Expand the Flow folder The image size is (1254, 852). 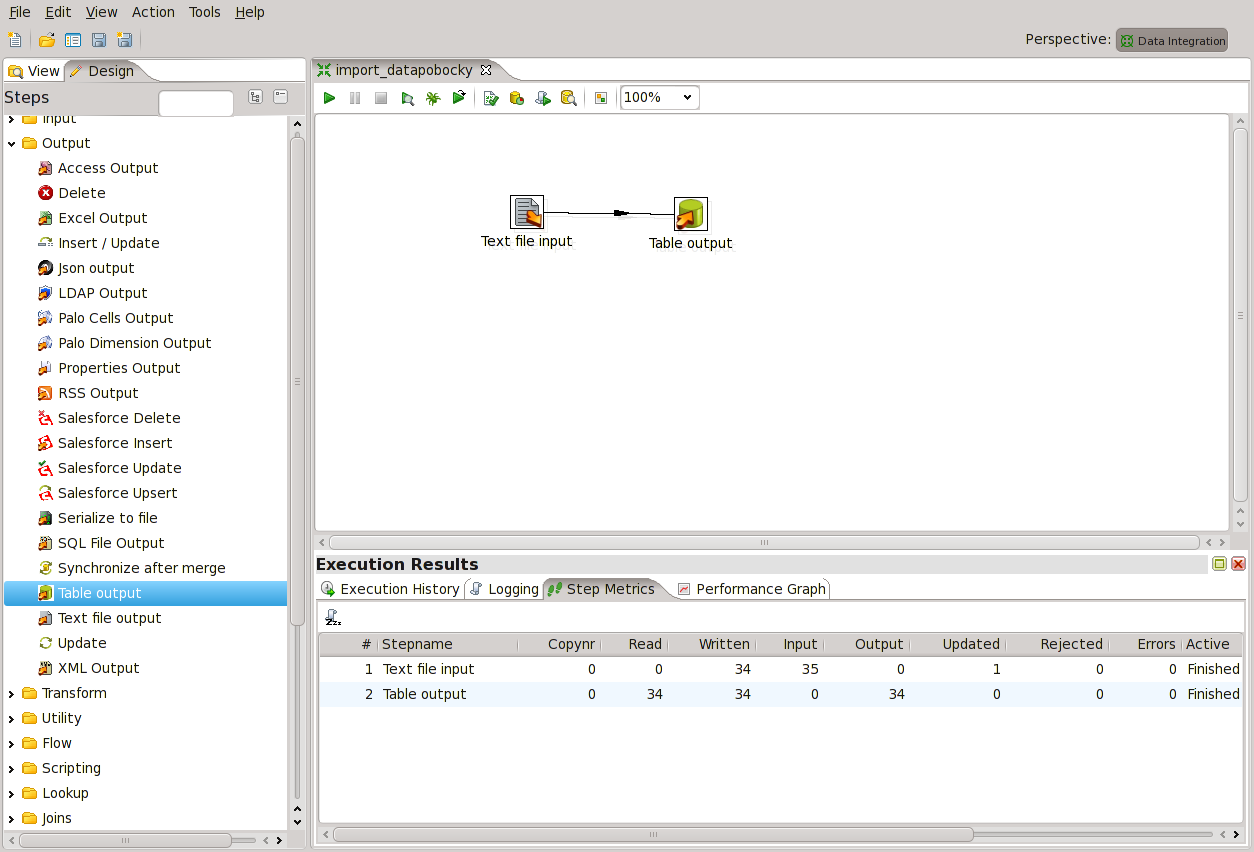point(11,743)
